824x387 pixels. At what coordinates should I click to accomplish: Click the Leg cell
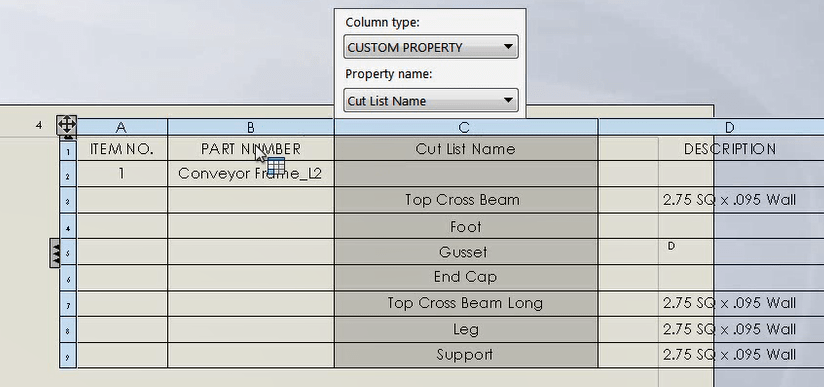click(466, 330)
